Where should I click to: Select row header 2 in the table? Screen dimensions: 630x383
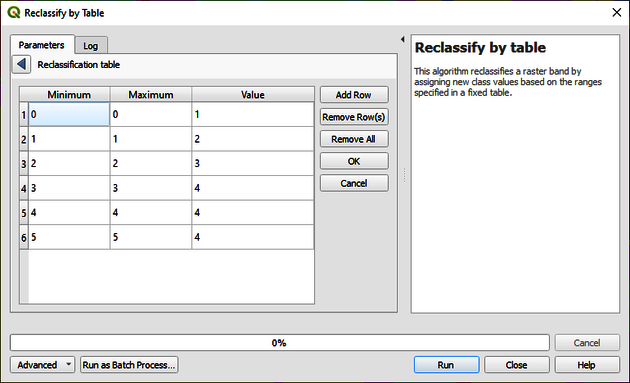[x=24, y=139]
